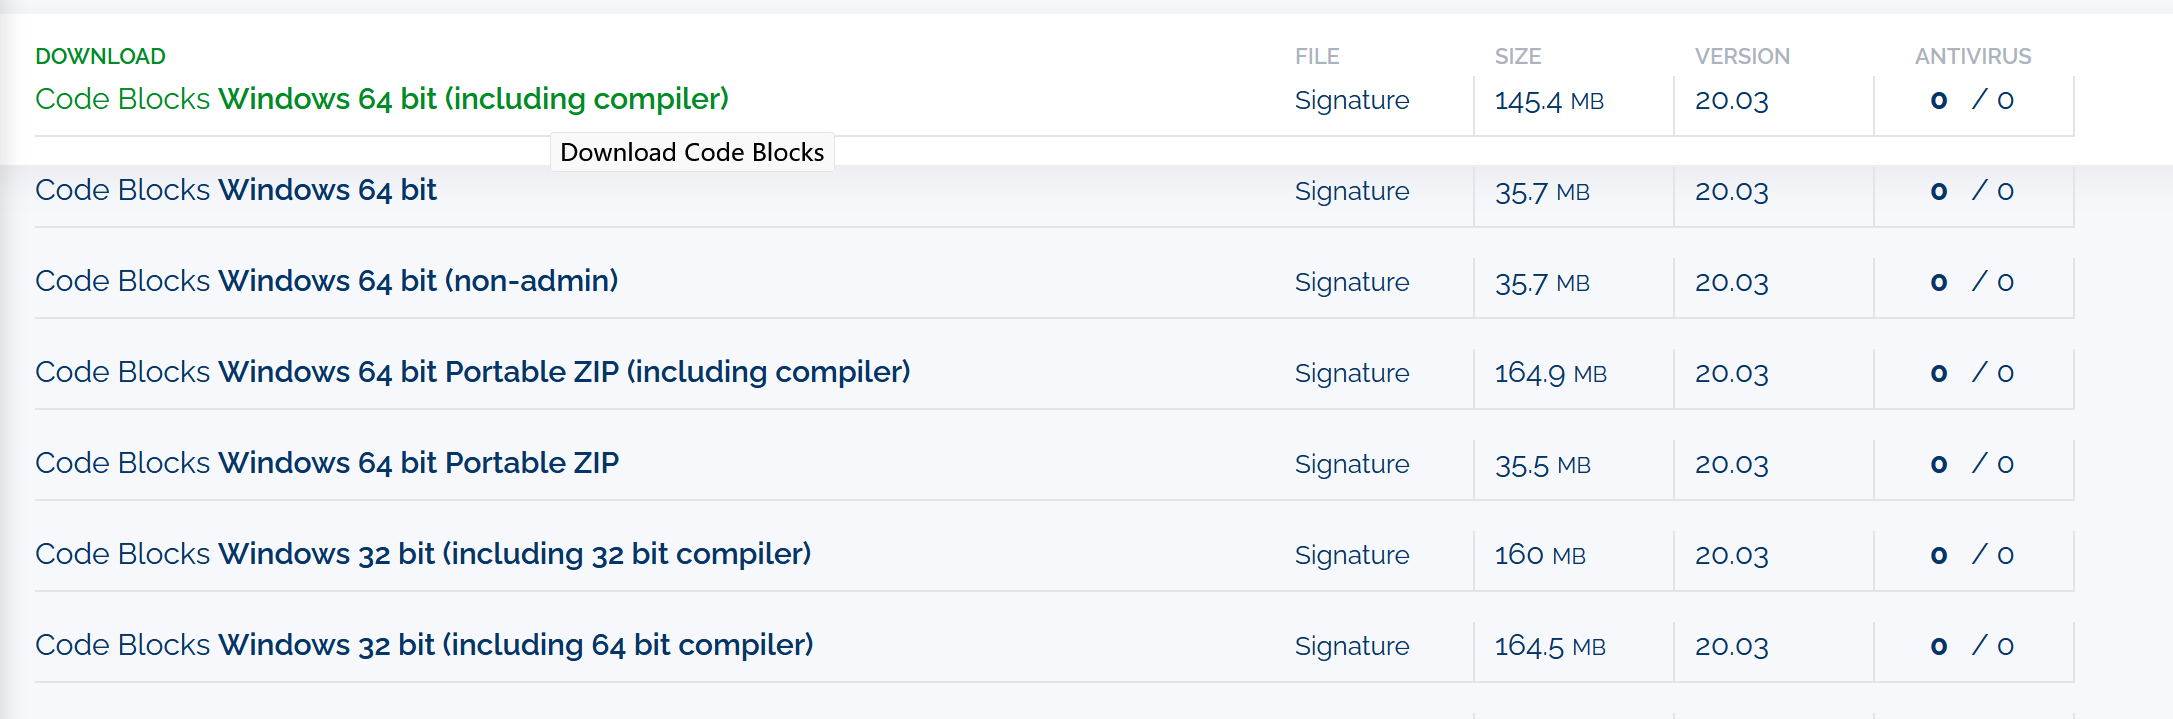Download Code Blocks Windows 64 bit including compiler
Image resolution: width=2173 pixels, height=719 pixels.
[382, 99]
